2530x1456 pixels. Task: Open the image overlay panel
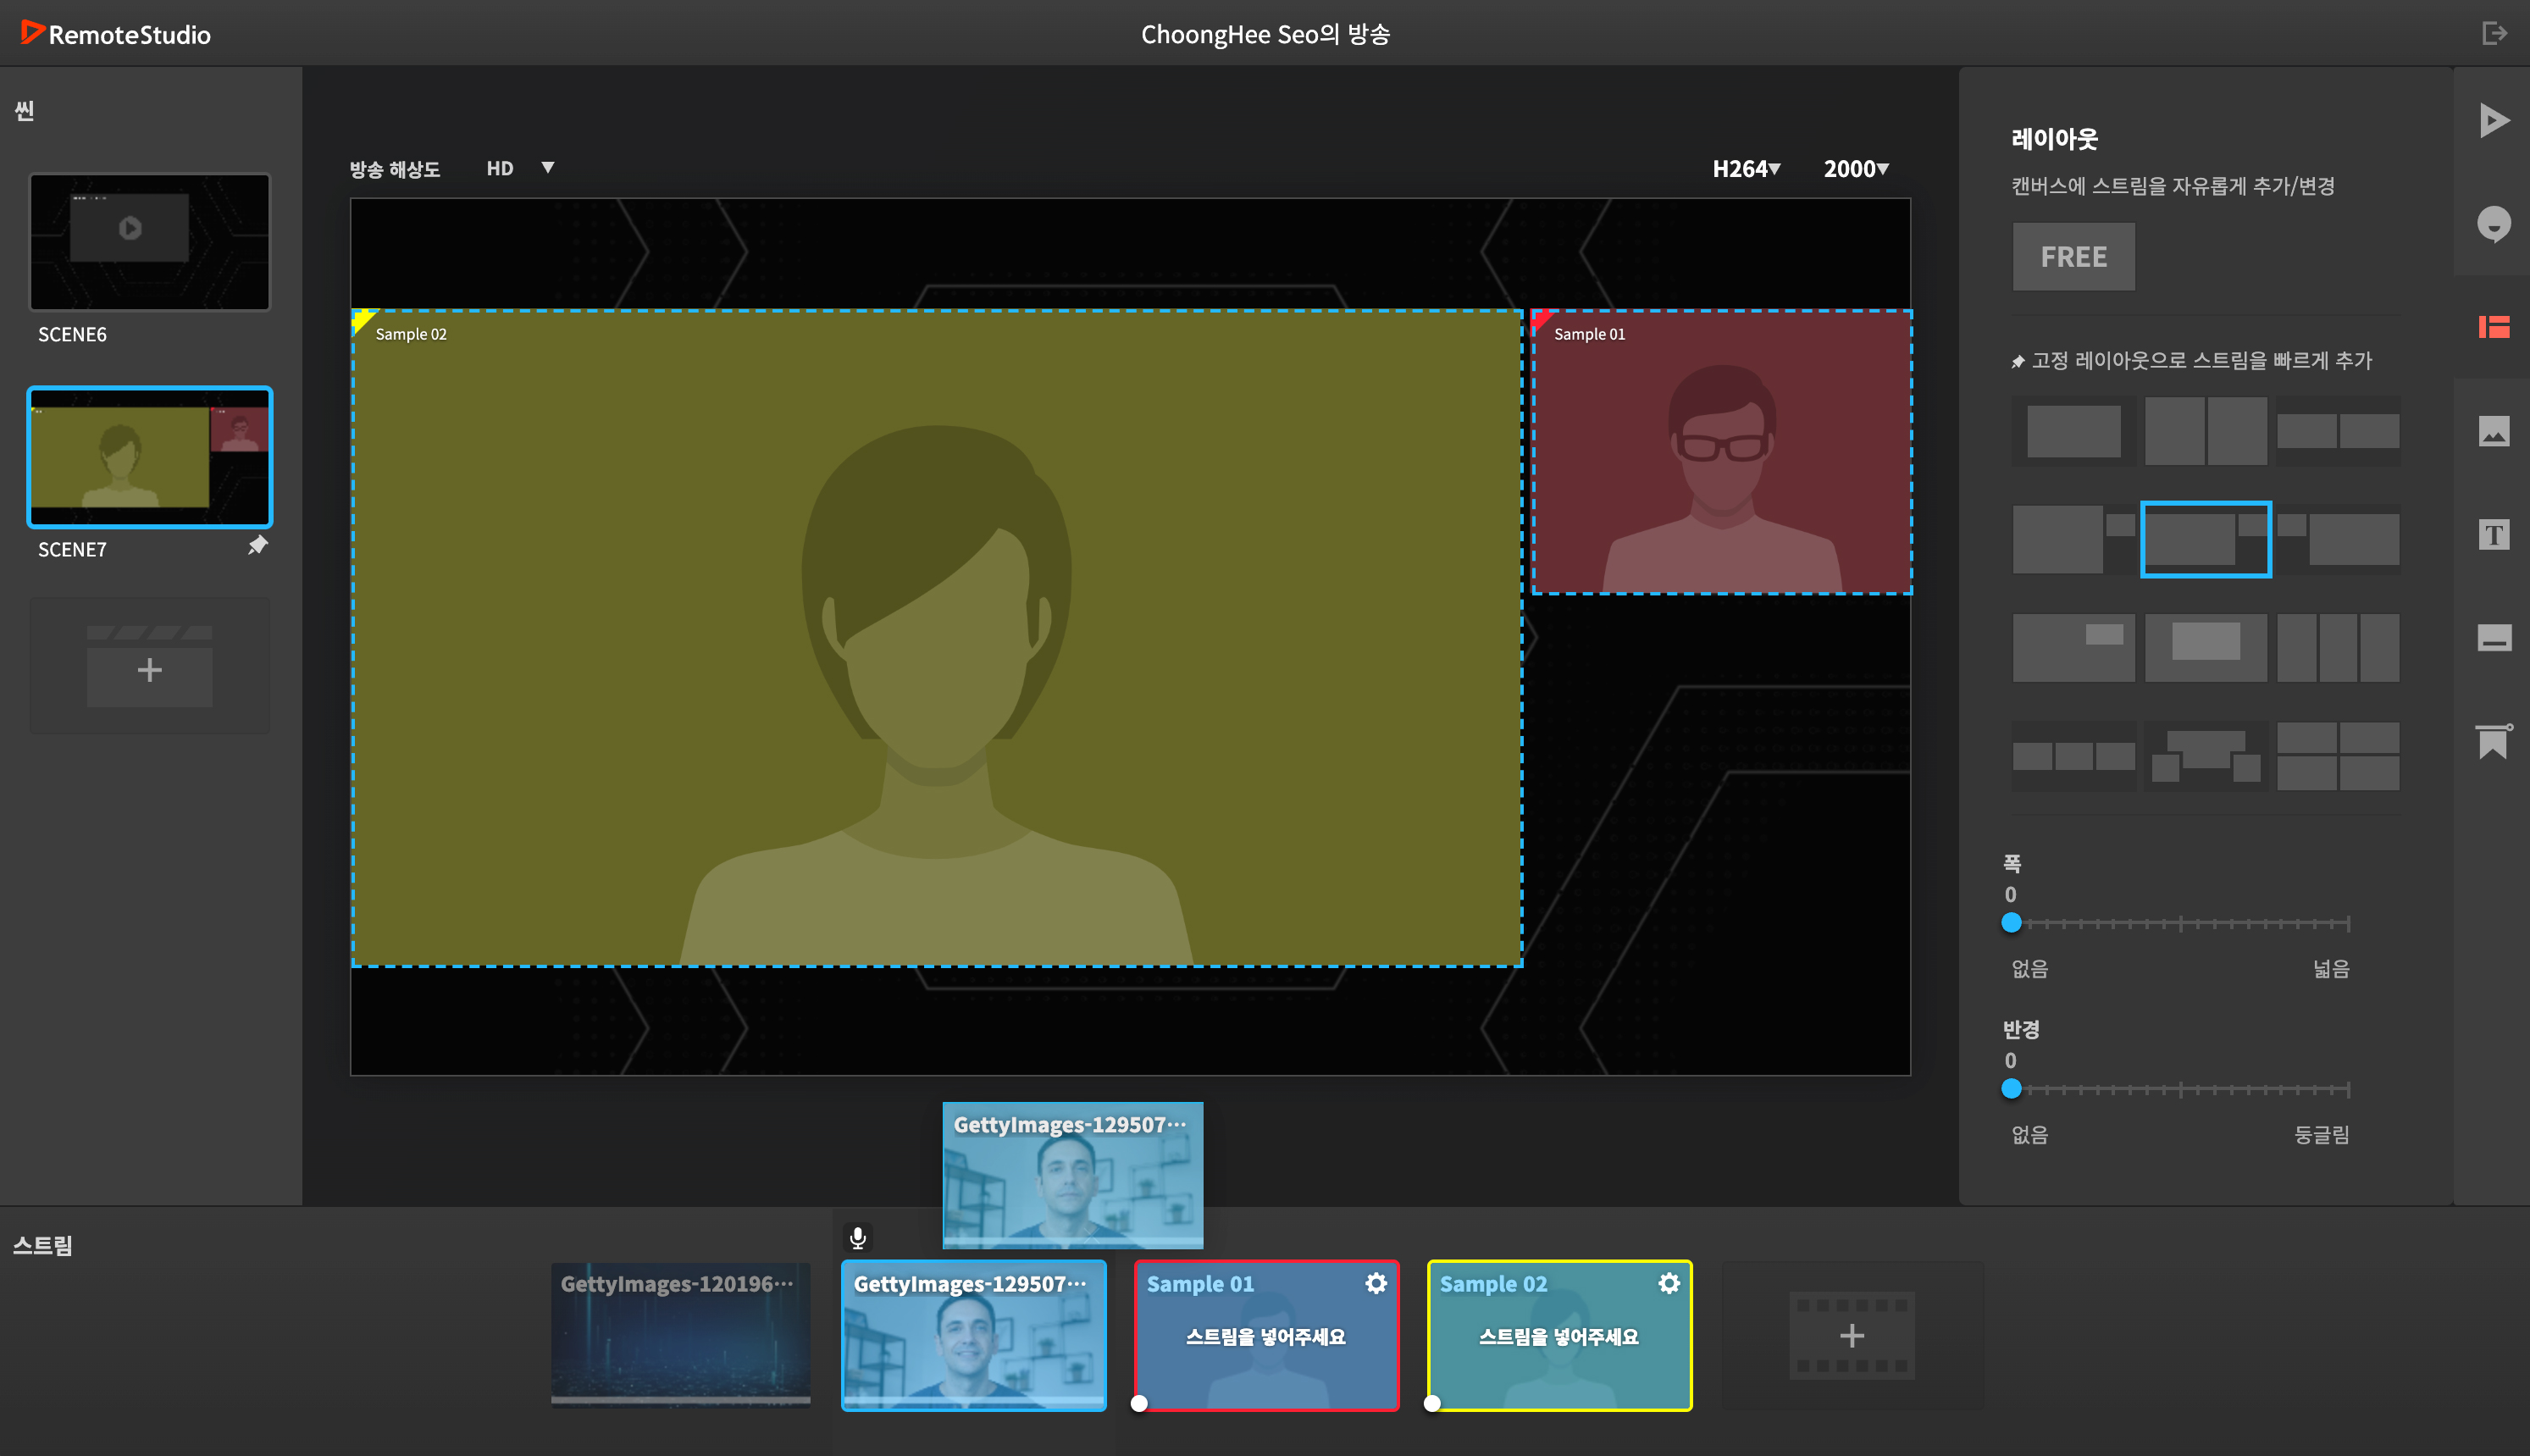coord(2494,432)
